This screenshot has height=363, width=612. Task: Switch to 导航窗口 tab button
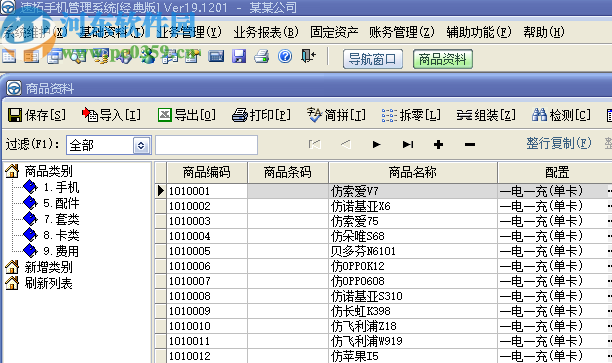click(373, 59)
